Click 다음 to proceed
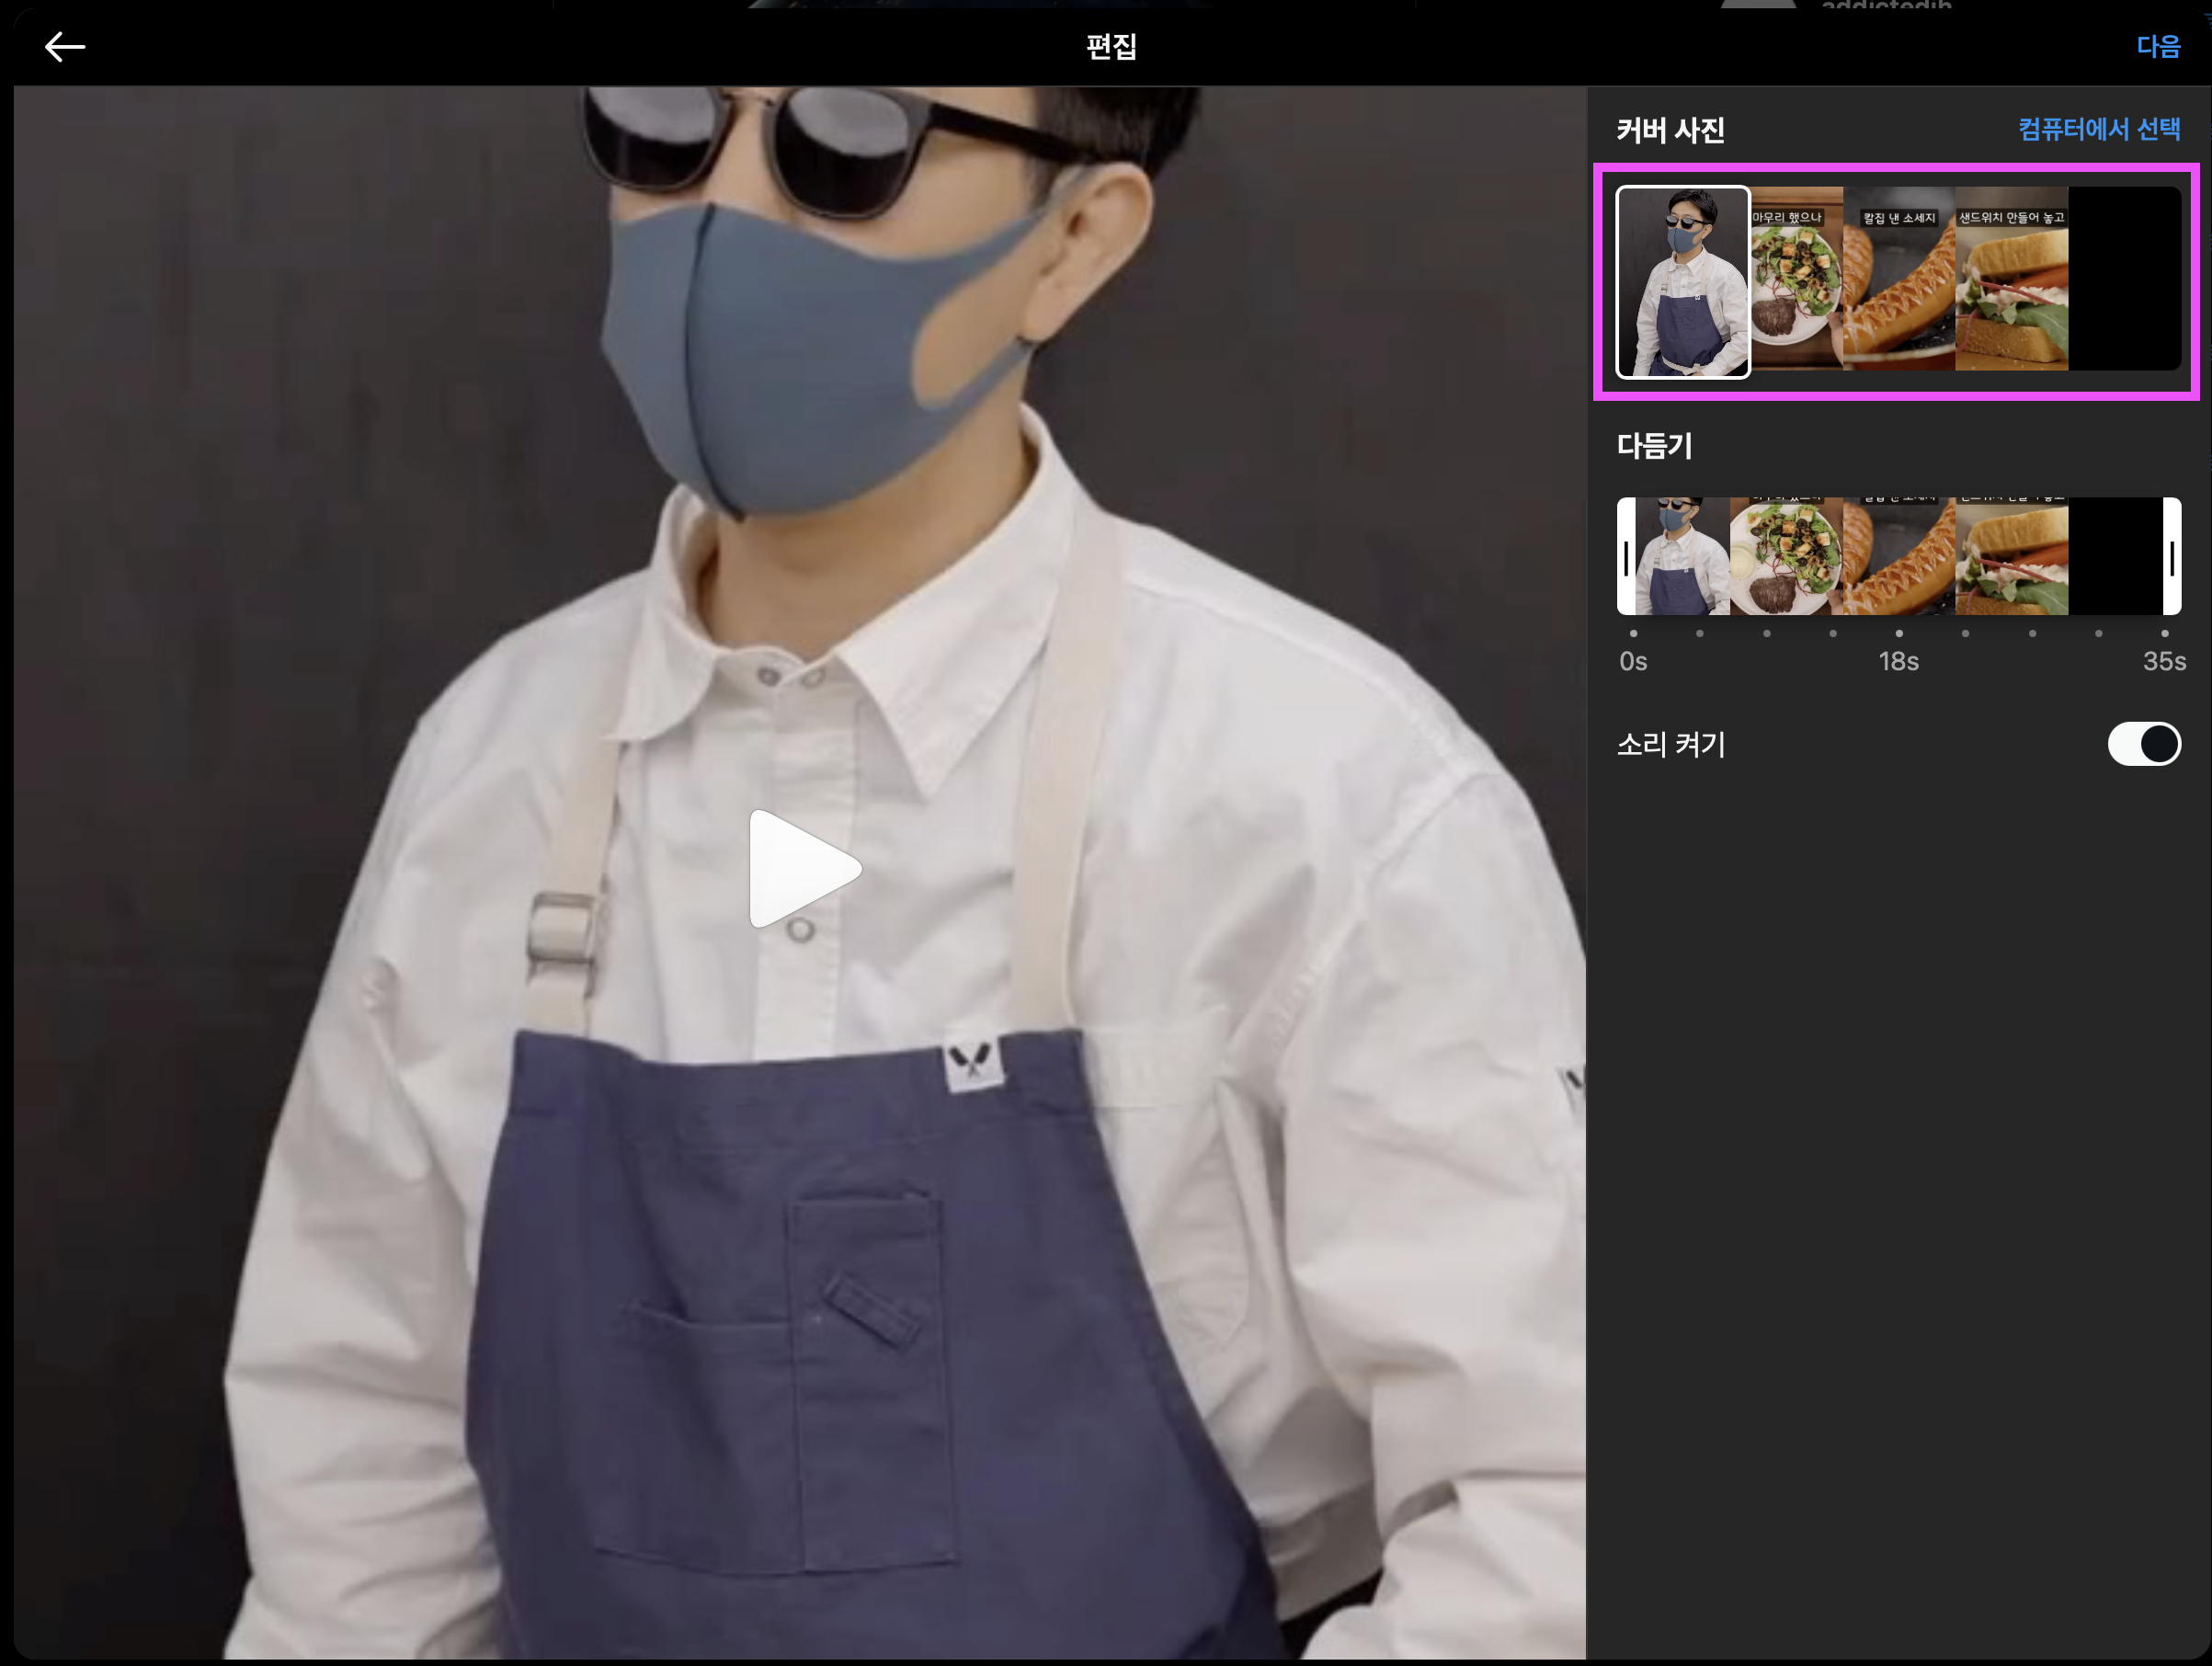This screenshot has width=2212, height=1666. [x=2157, y=47]
